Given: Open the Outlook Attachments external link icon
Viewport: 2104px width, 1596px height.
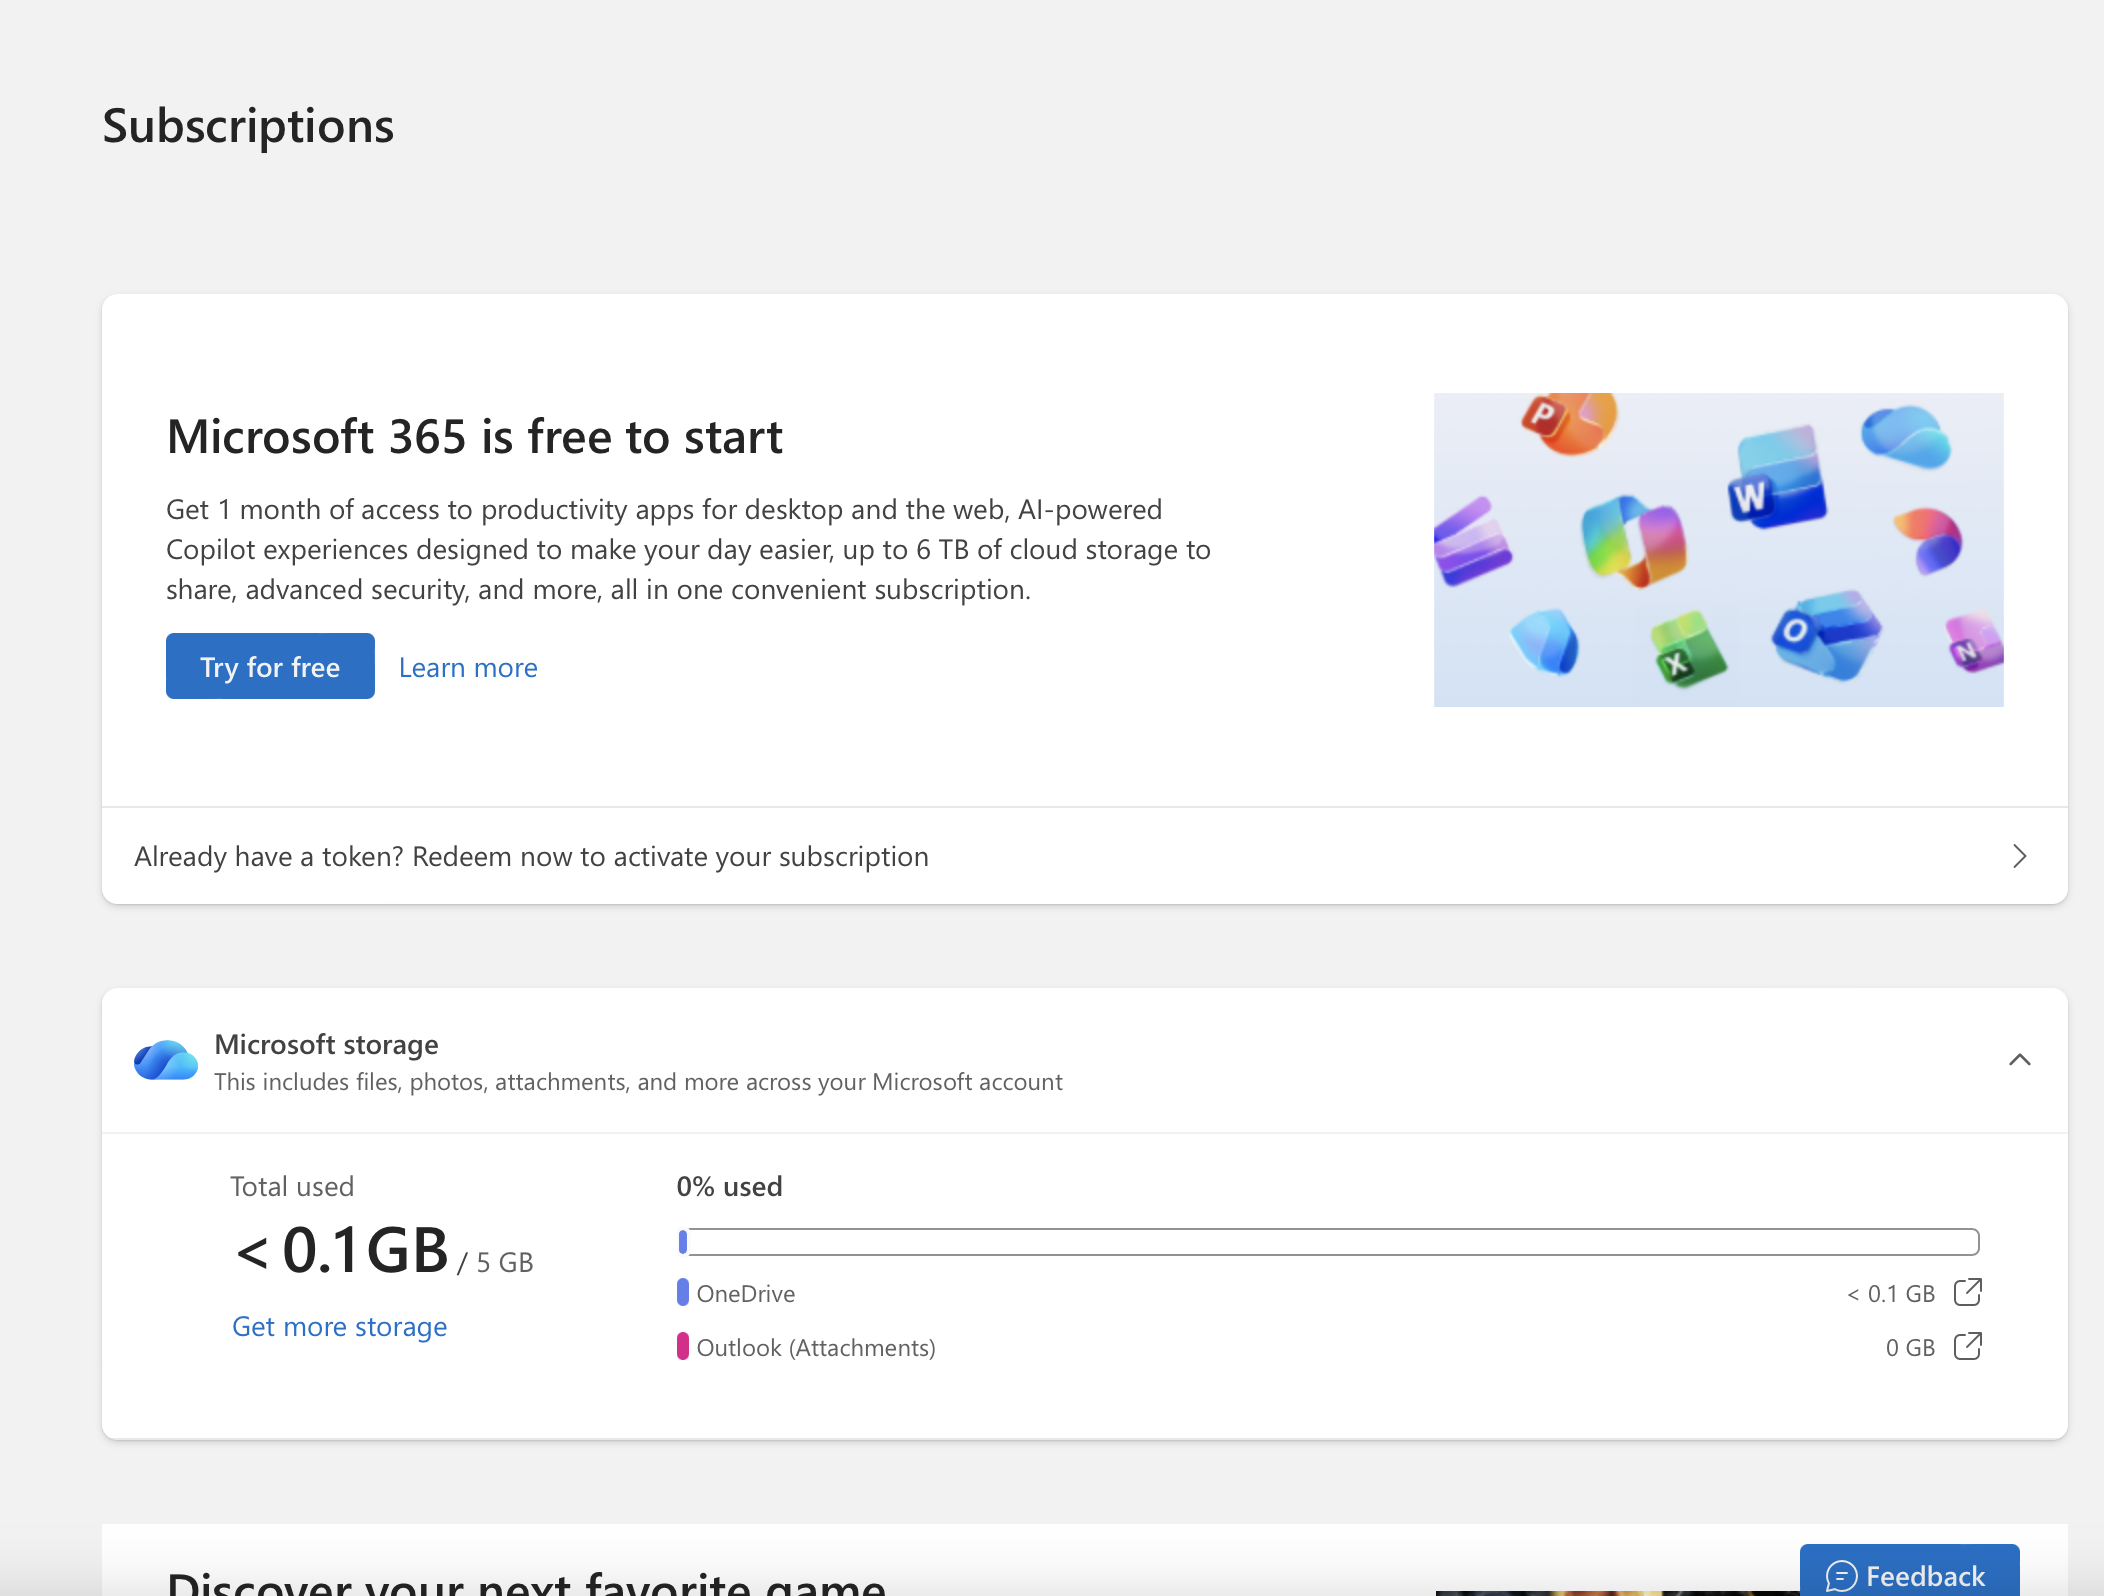Looking at the screenshot, I should (1967, 1346).
